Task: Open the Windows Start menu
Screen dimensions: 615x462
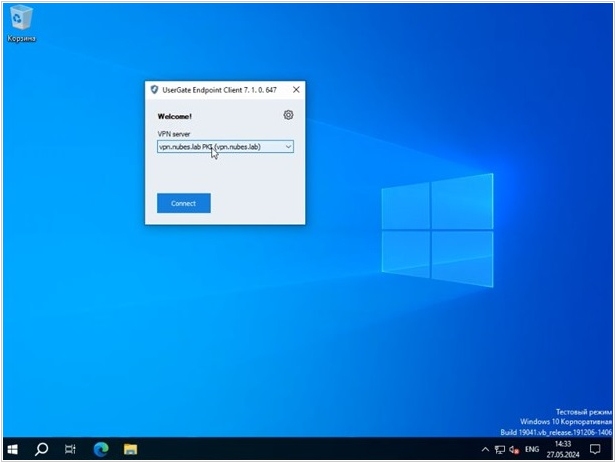Action: tap(13, 449)
